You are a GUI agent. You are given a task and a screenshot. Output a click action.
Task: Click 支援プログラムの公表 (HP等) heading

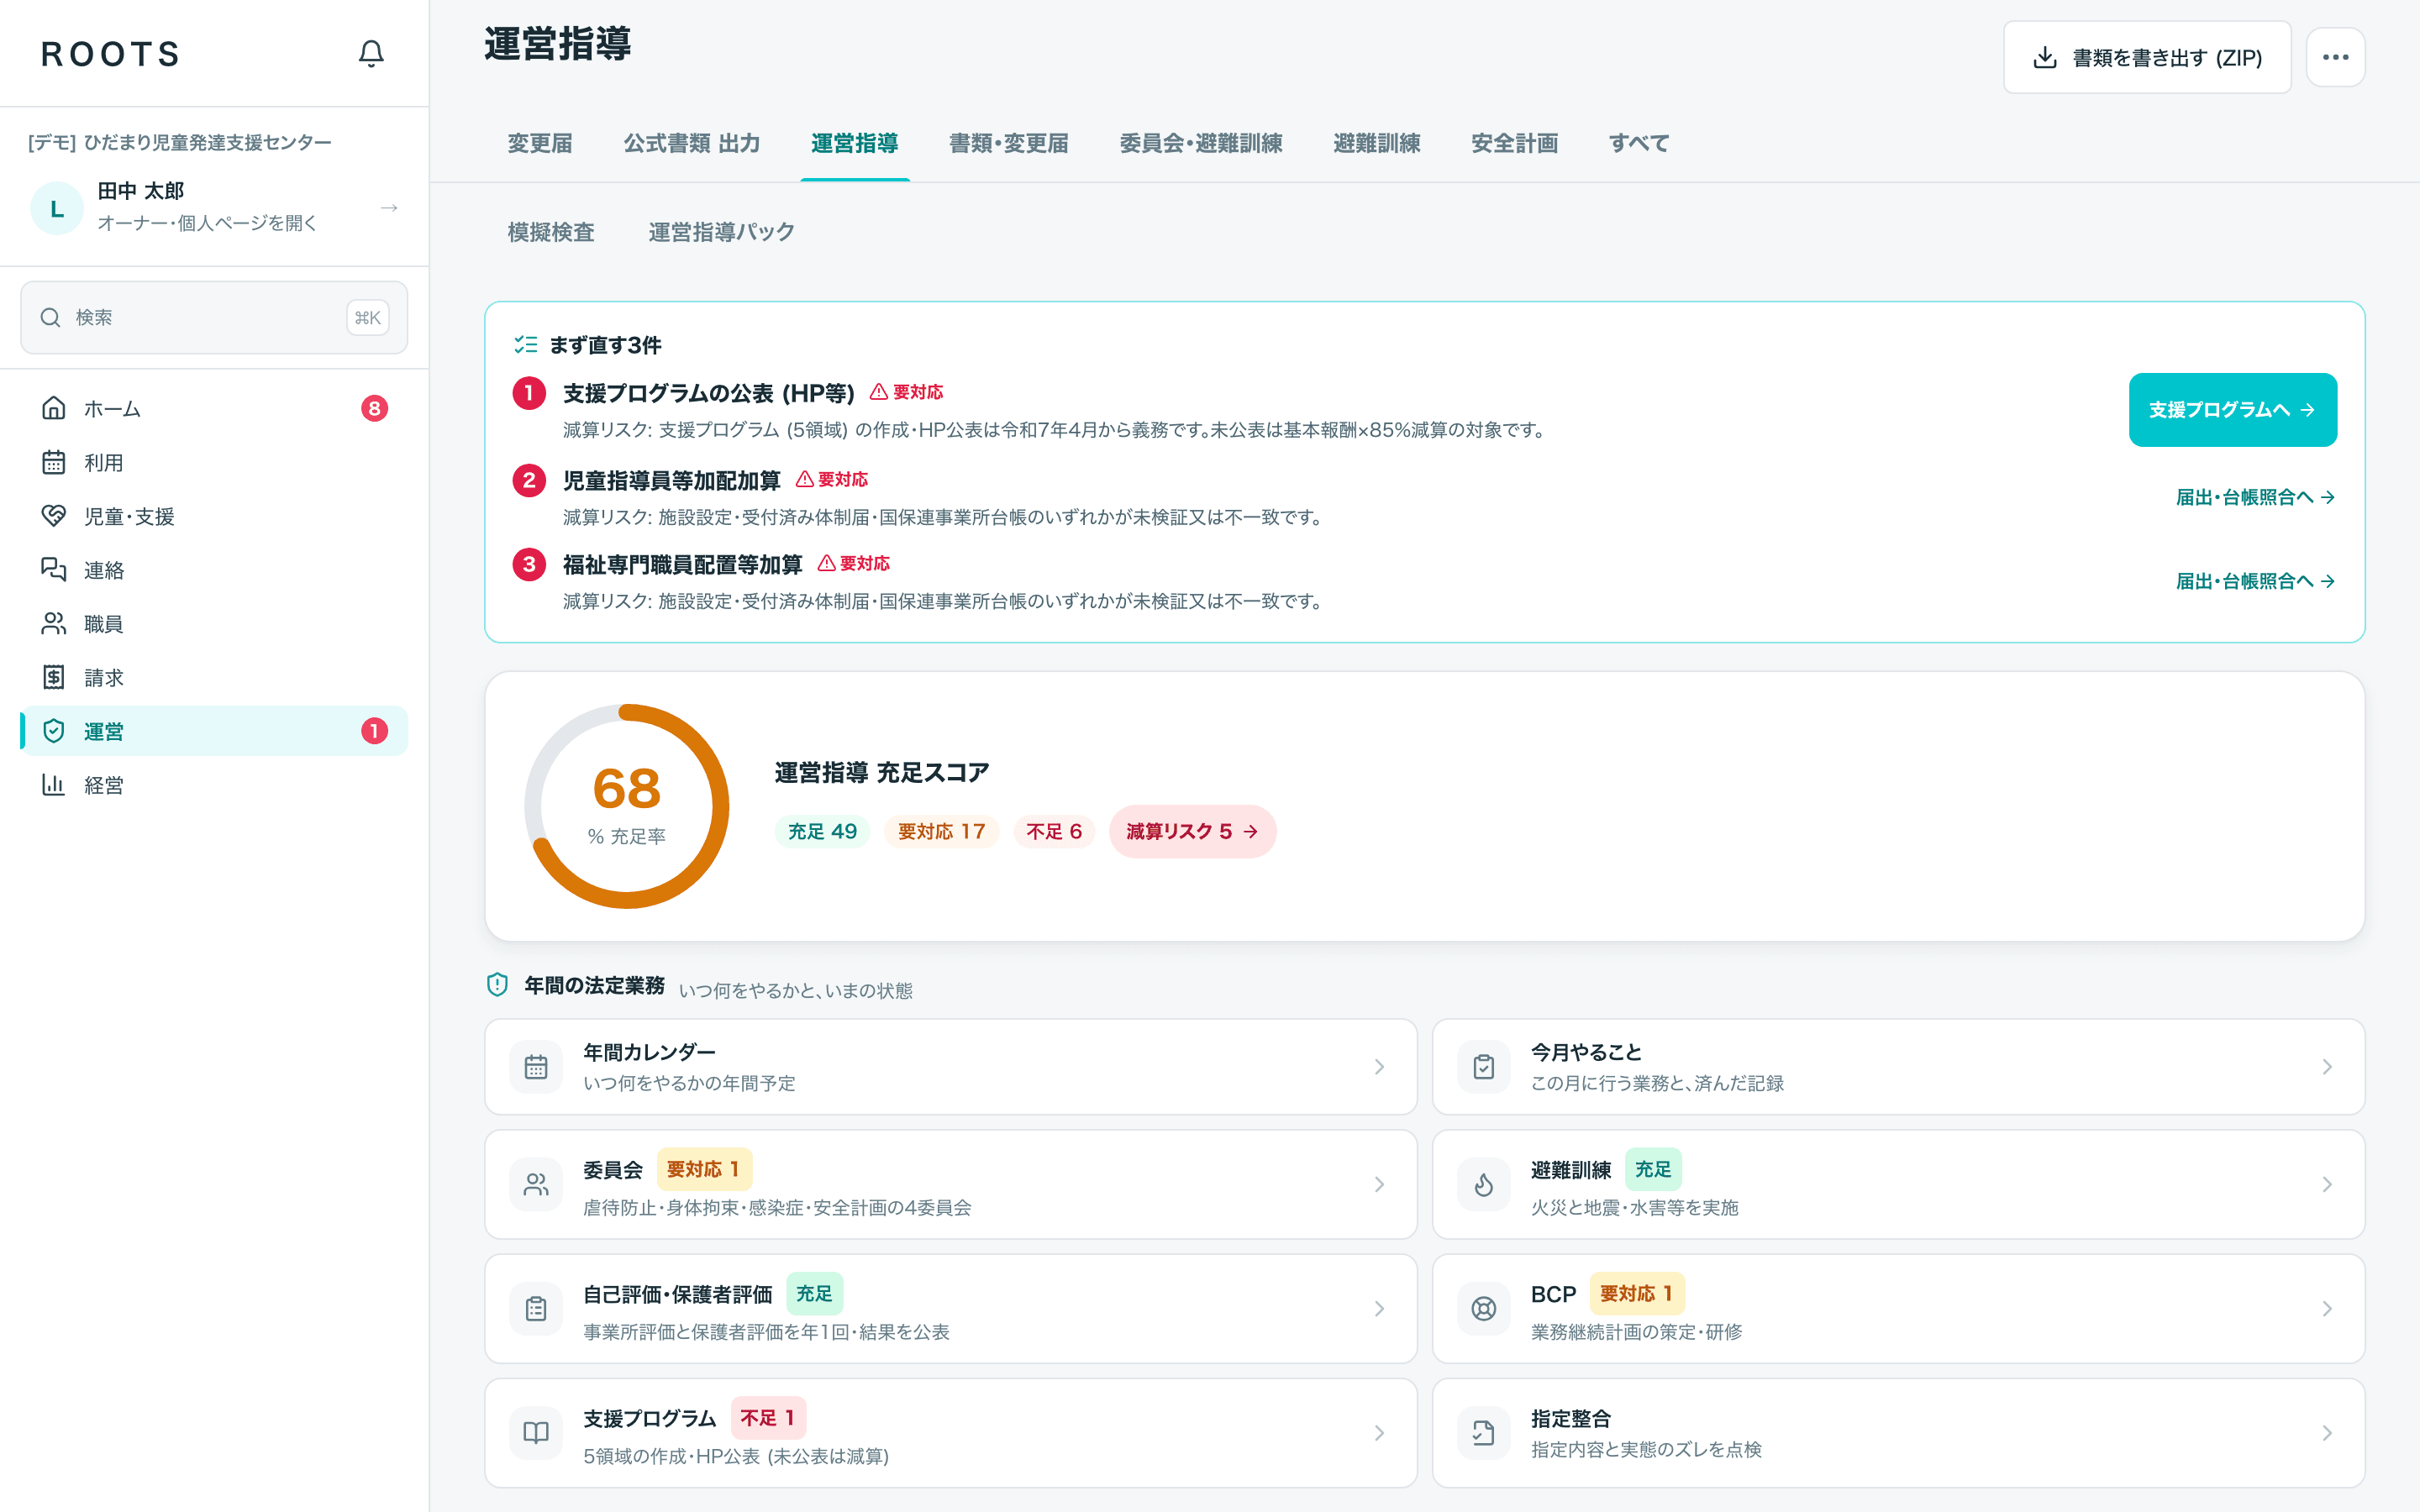pyautogui.click(x=709, y=393)
